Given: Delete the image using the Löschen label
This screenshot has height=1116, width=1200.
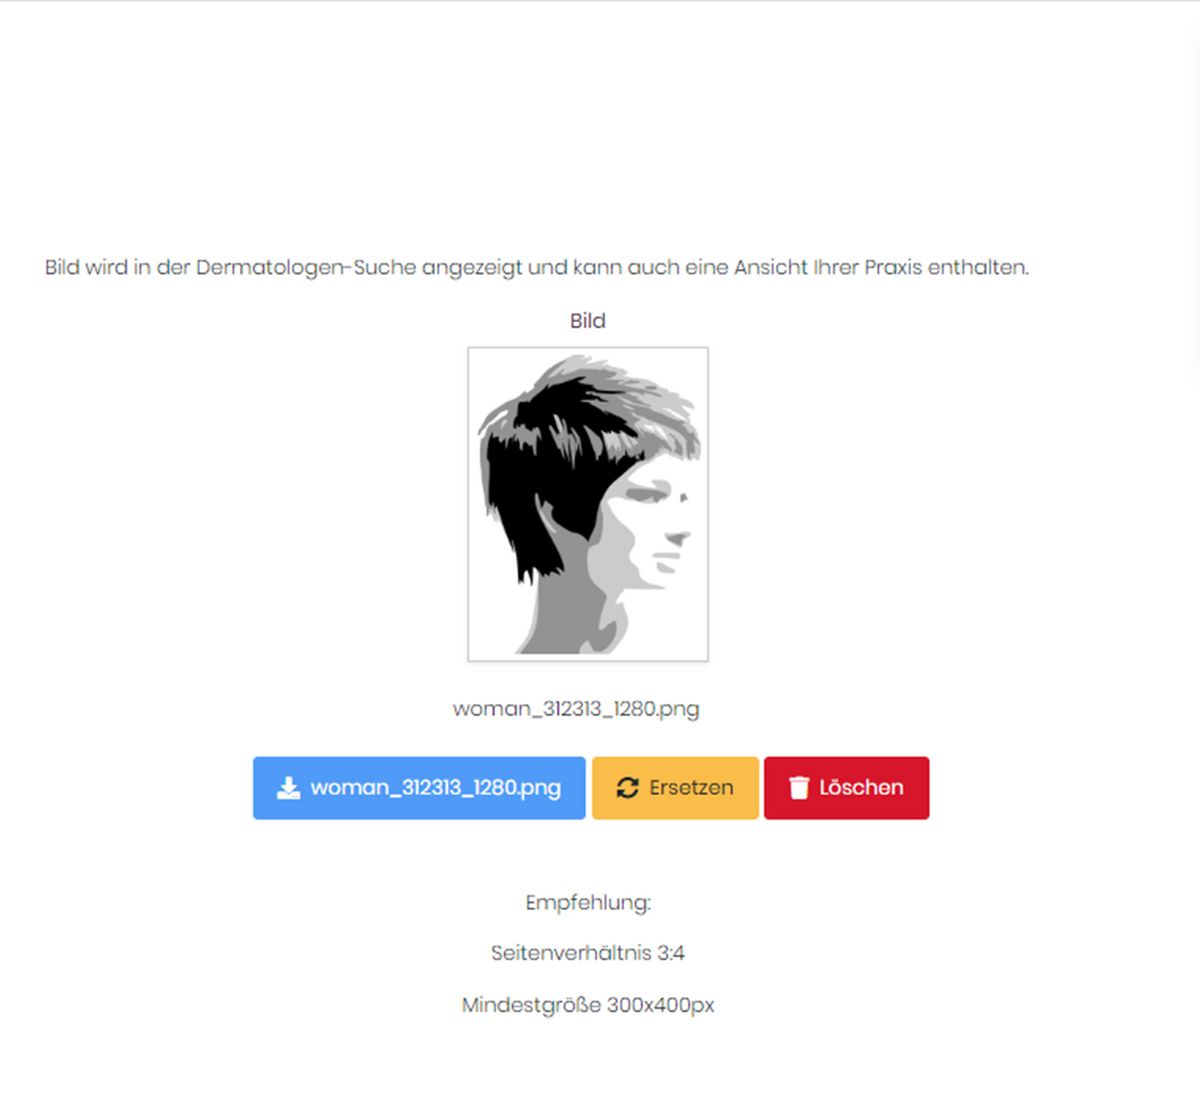Looking at the screenshot, I should 861,788.
